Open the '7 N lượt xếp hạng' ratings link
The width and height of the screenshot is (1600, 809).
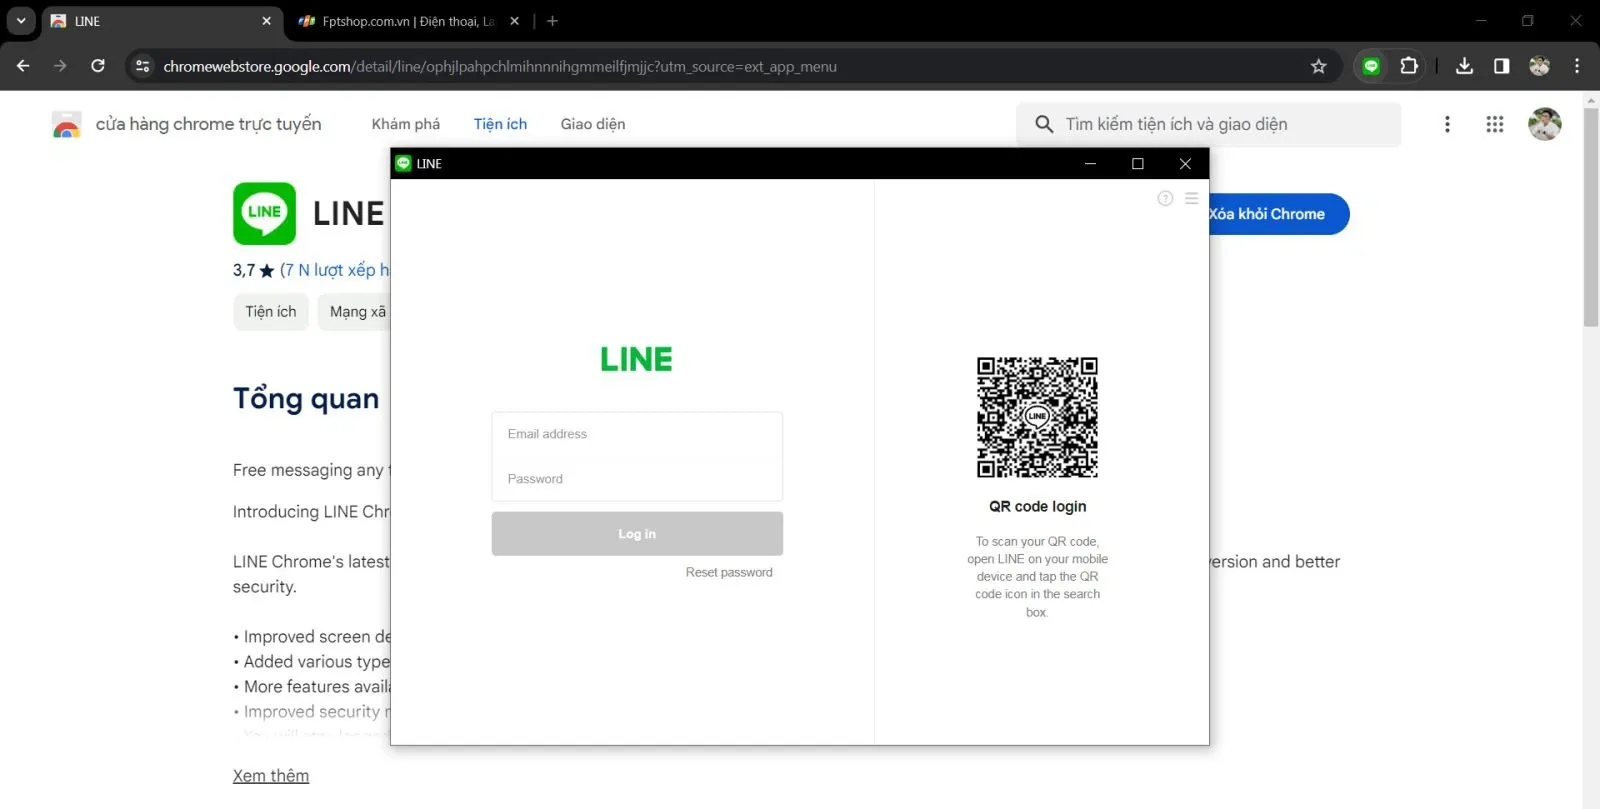335,270
